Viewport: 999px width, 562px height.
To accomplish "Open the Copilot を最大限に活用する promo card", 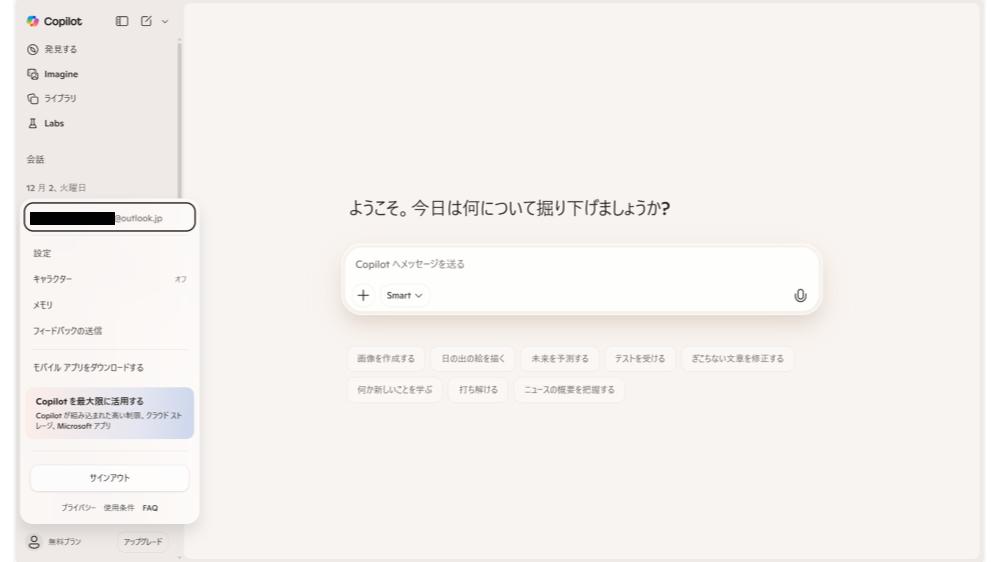I will point(110,413).
